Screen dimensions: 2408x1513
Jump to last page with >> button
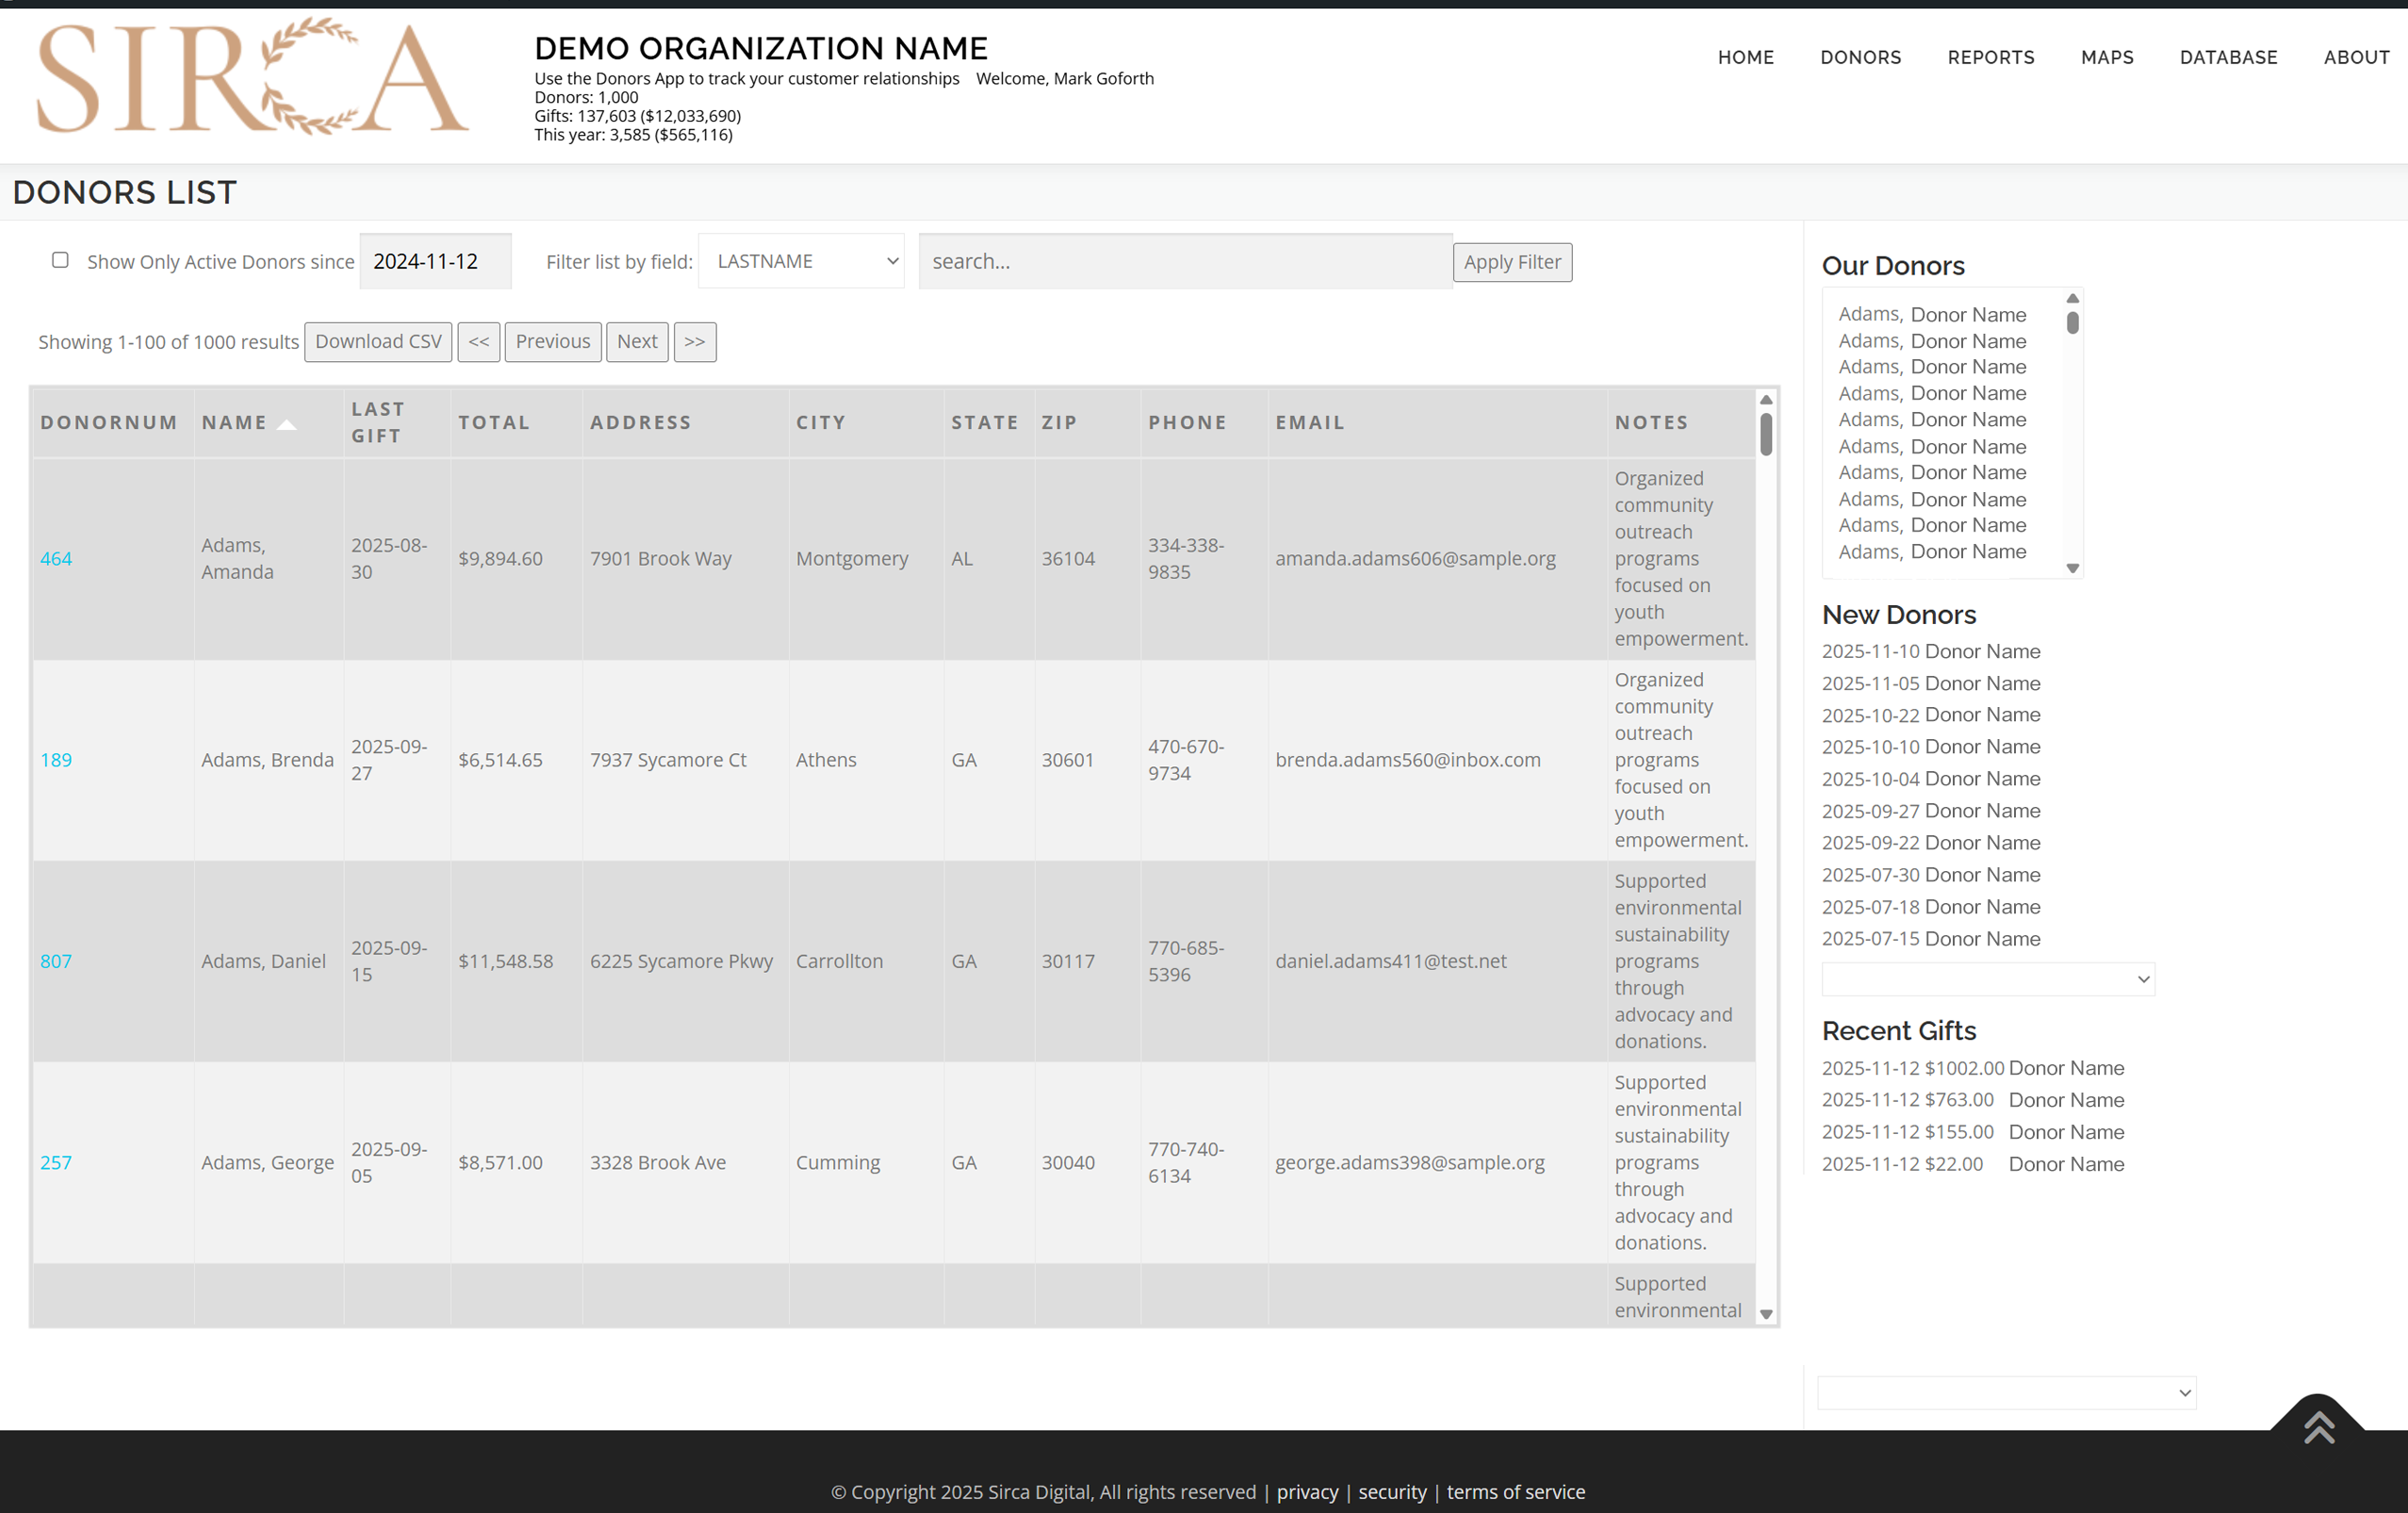coord(694,342)
